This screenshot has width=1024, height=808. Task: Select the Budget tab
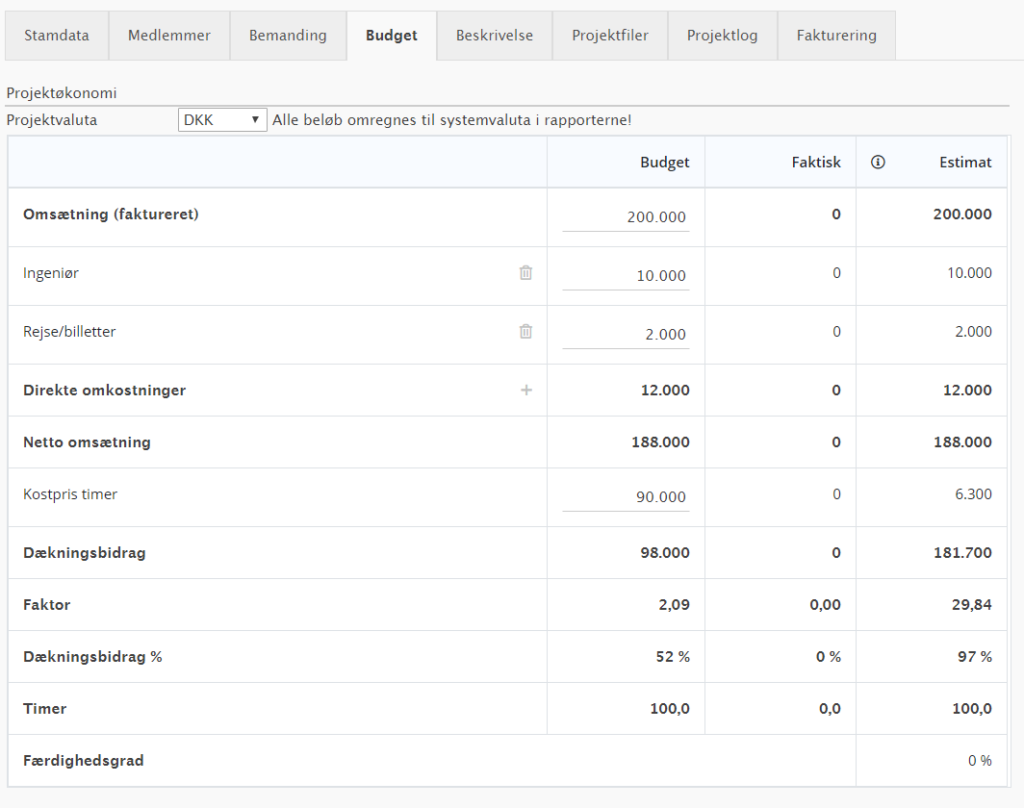pyautogui.click(x=391, y=36)
